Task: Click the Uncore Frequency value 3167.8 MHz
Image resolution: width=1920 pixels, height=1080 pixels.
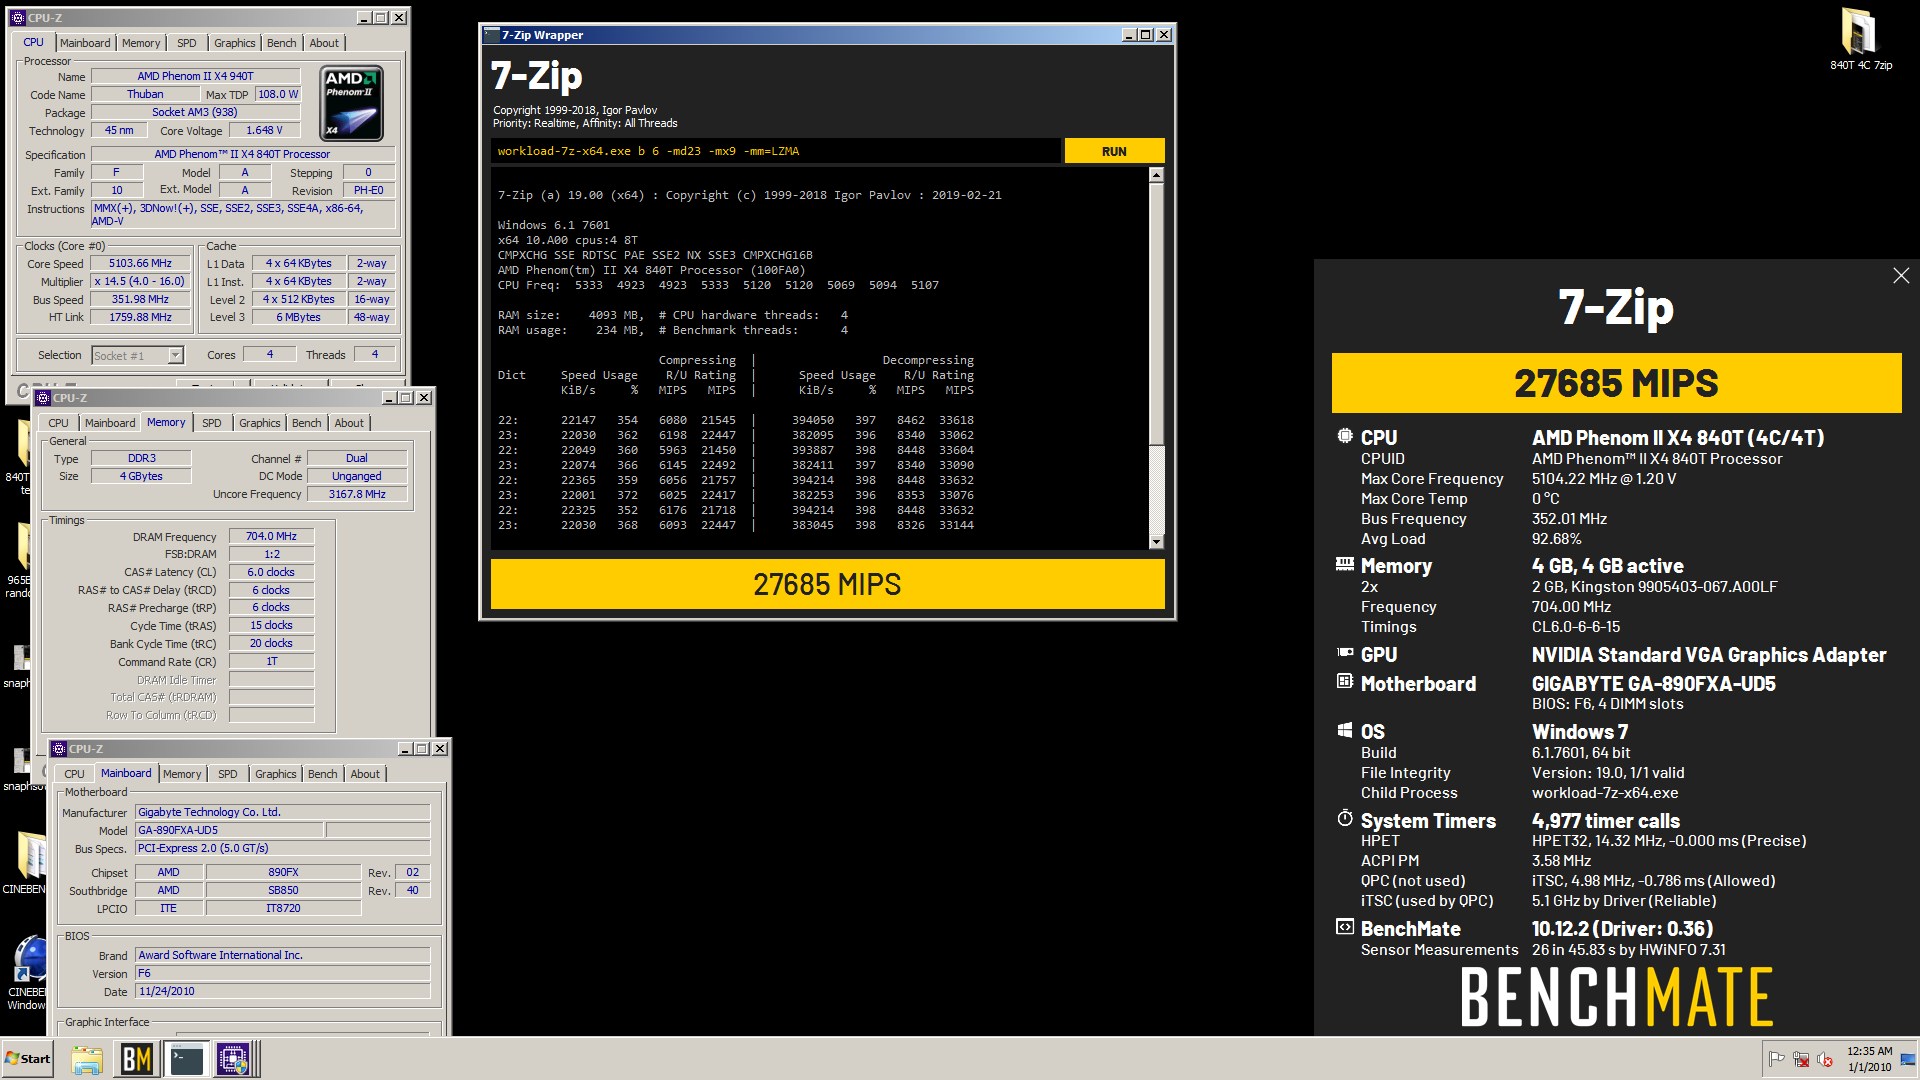Action: click(357, 494)
